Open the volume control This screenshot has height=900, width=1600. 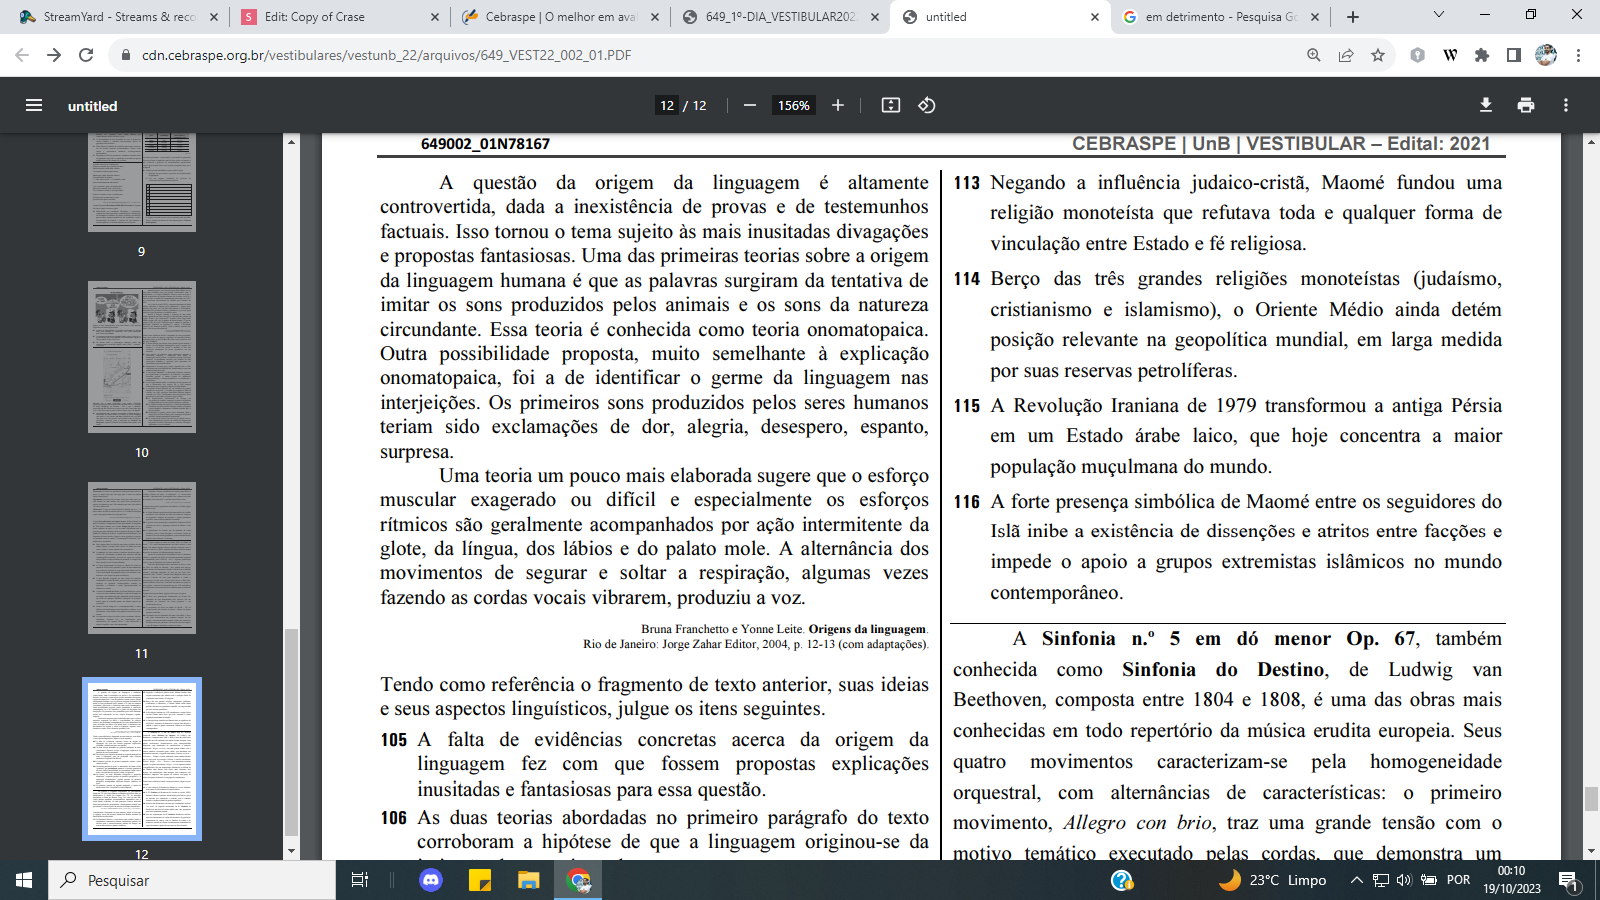point(1404,880)
